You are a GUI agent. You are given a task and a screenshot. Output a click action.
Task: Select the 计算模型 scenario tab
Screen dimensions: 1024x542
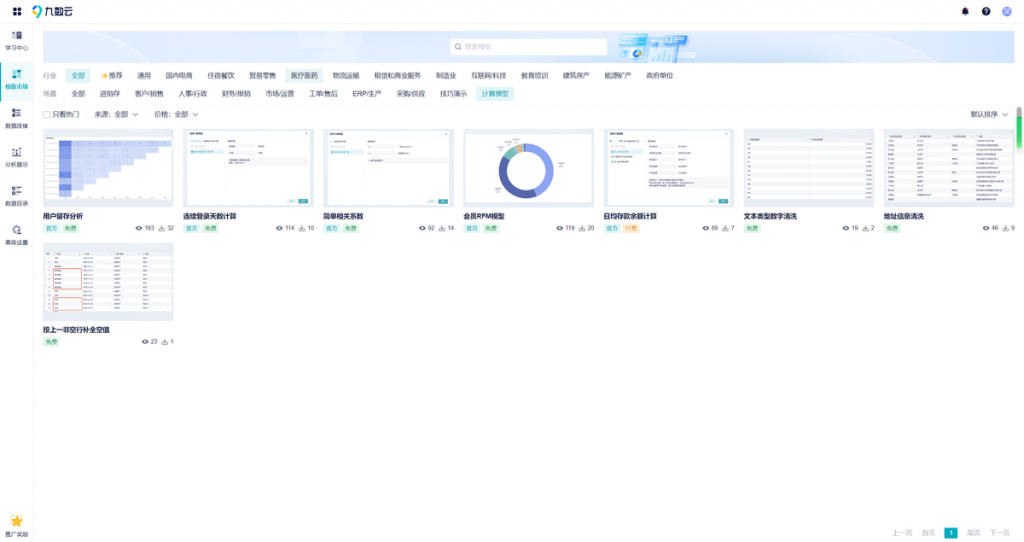(x=494, y=94)
